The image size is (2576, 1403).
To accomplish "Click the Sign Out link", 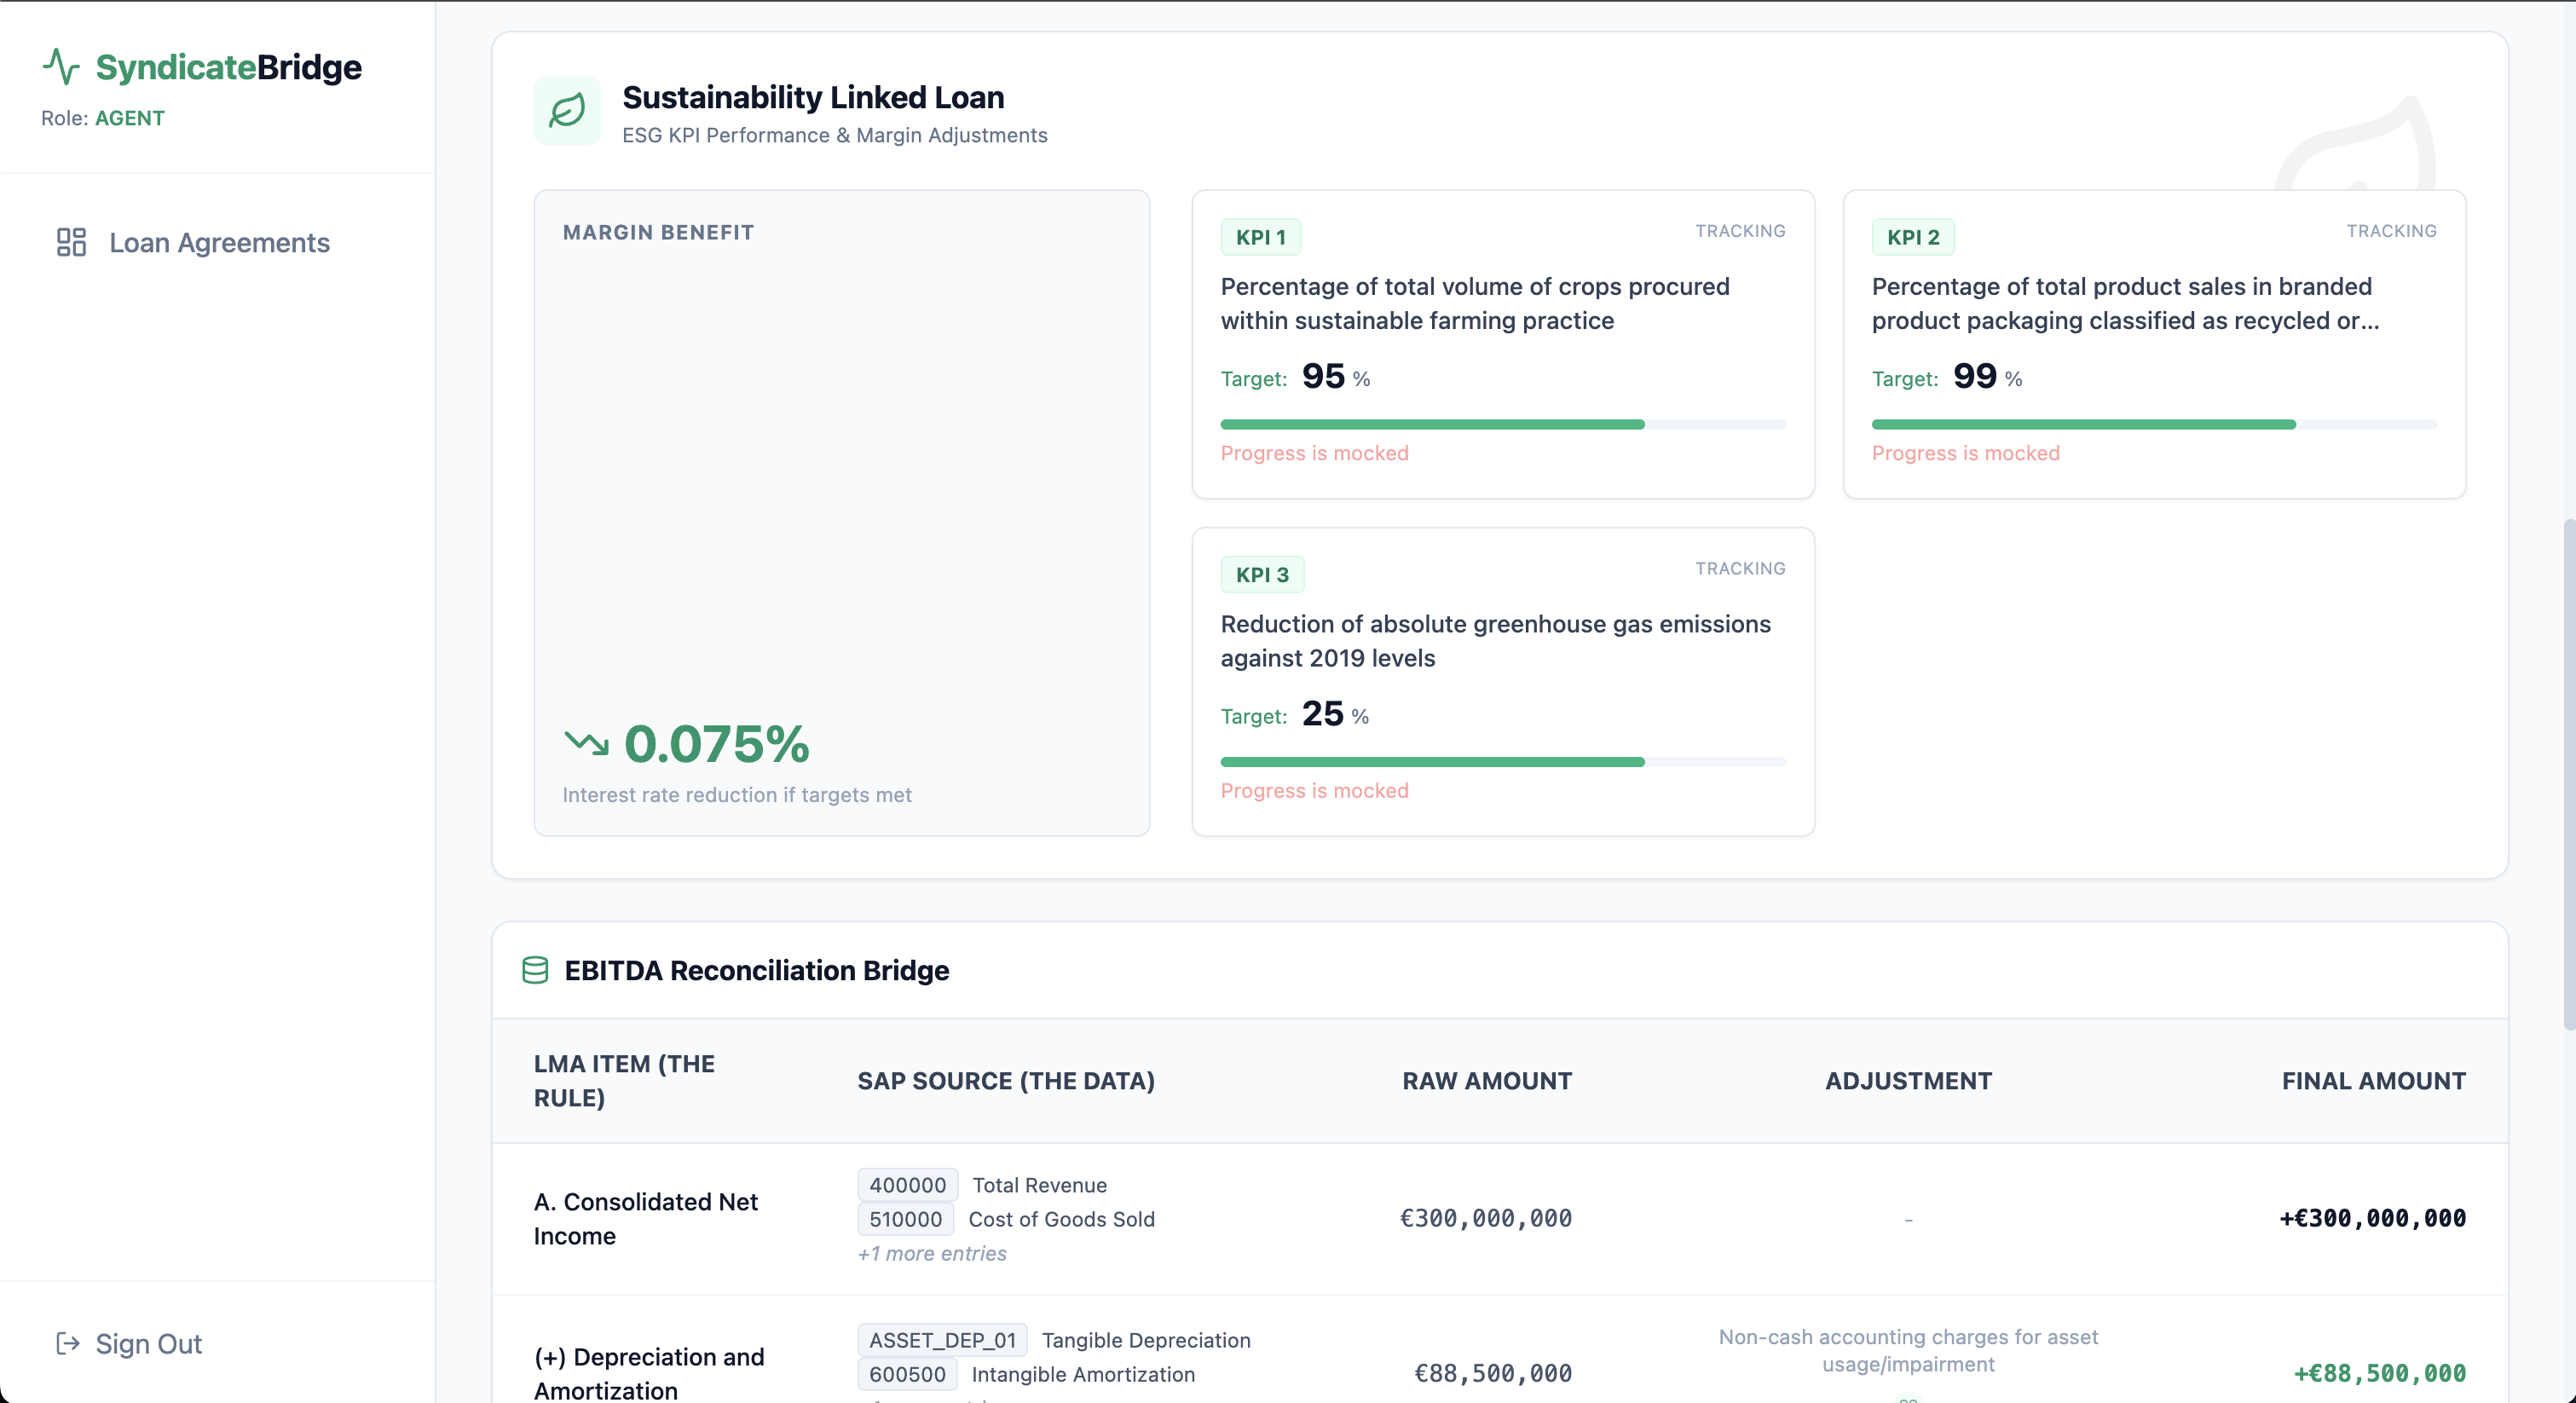I will pos(148,1343).
